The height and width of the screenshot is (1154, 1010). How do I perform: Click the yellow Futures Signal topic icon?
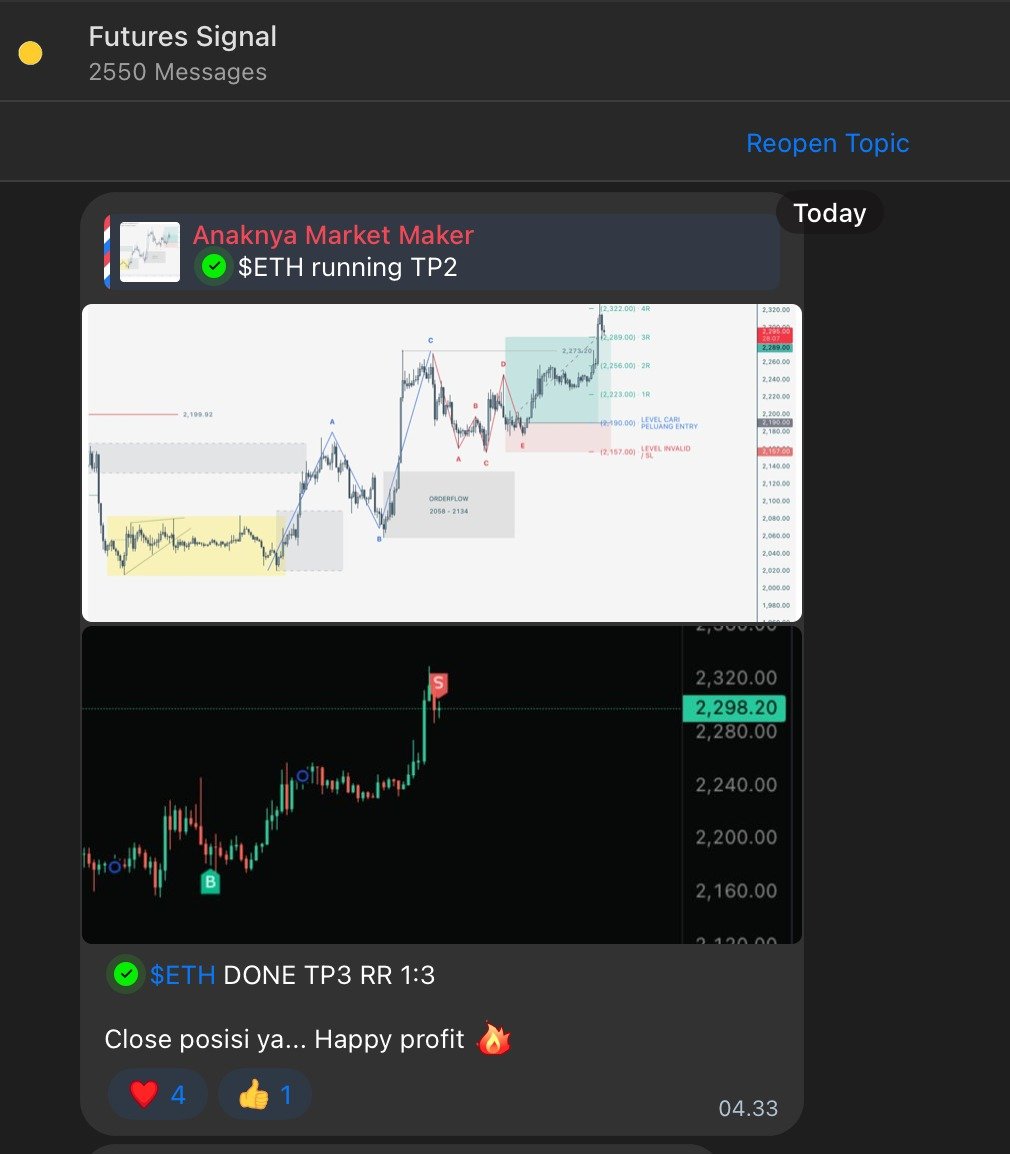[30, 53]
